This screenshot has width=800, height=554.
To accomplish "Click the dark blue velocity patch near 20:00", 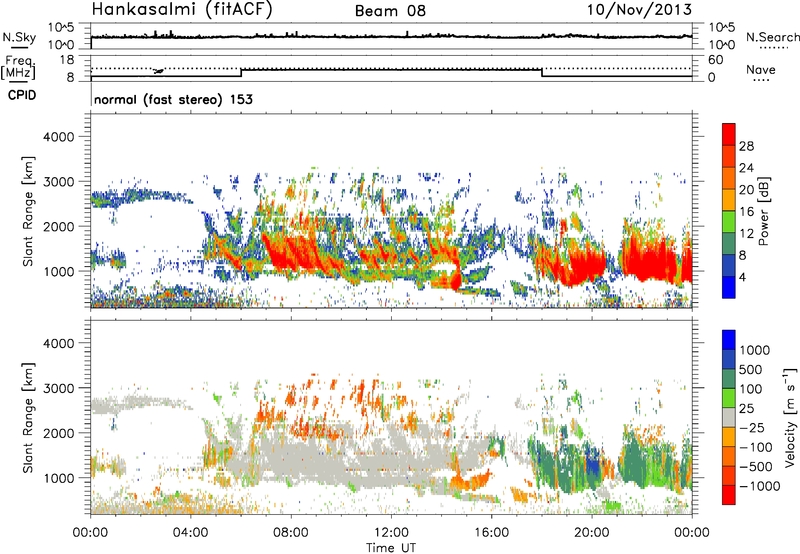I will click(x=593, y=462).
